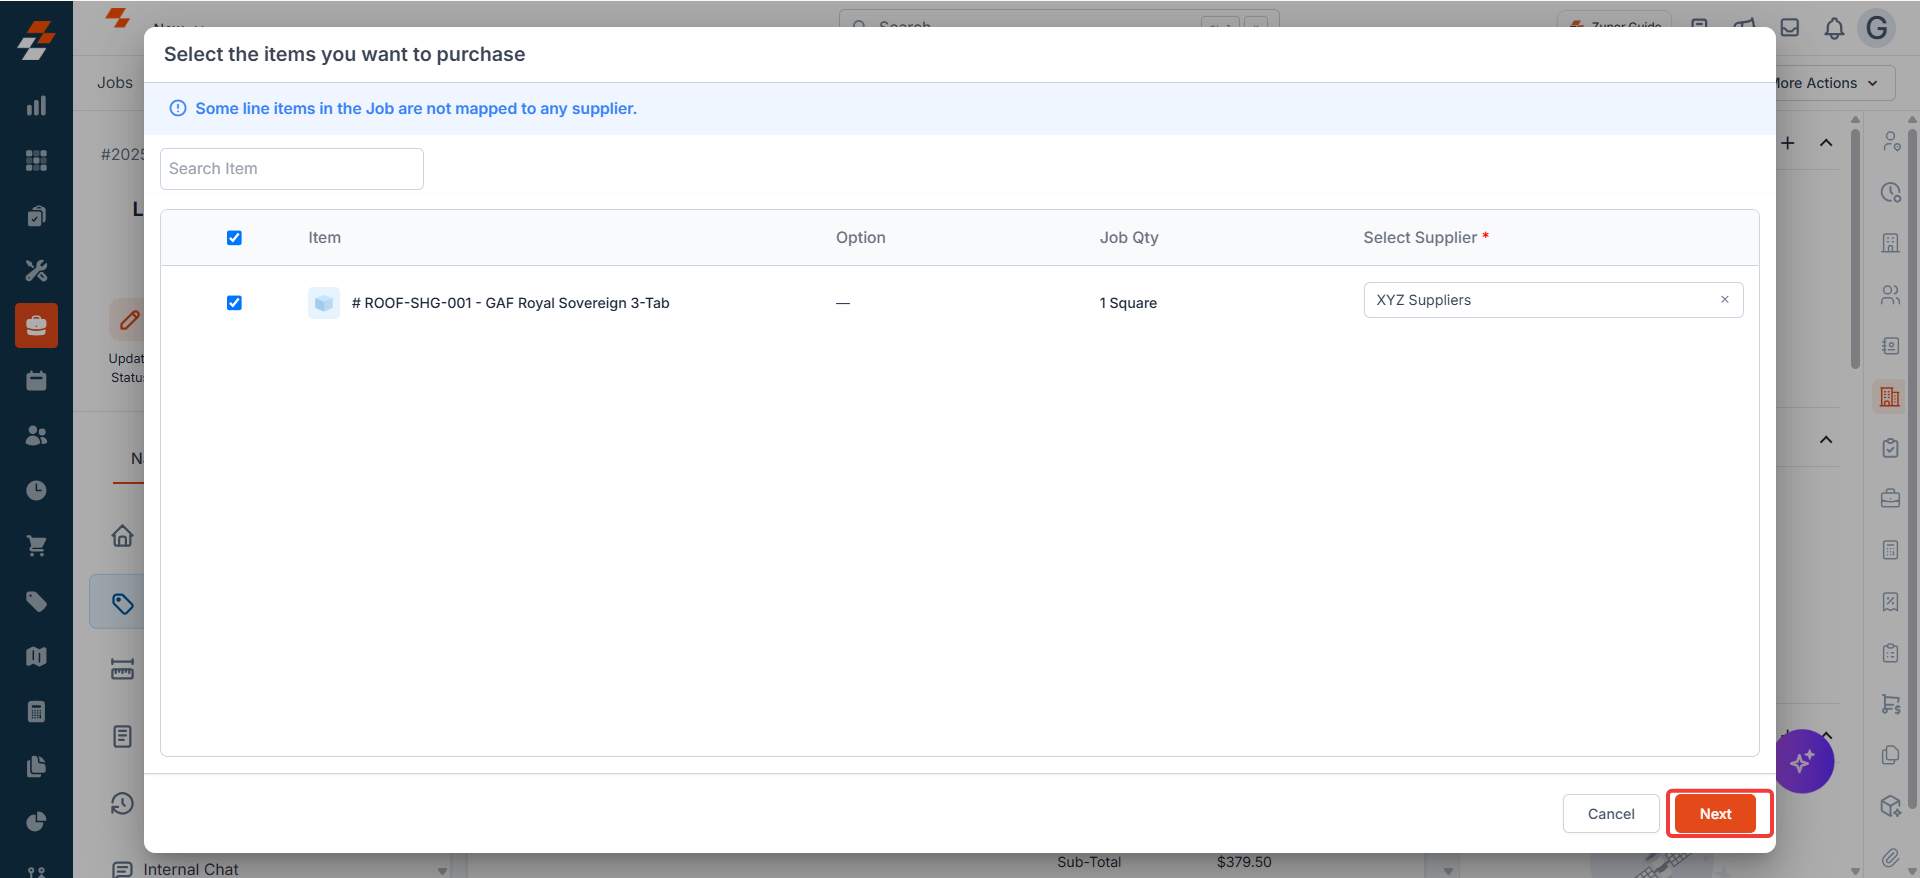
Task: Open the price tag sidebar icon
Action: [36, 601]
